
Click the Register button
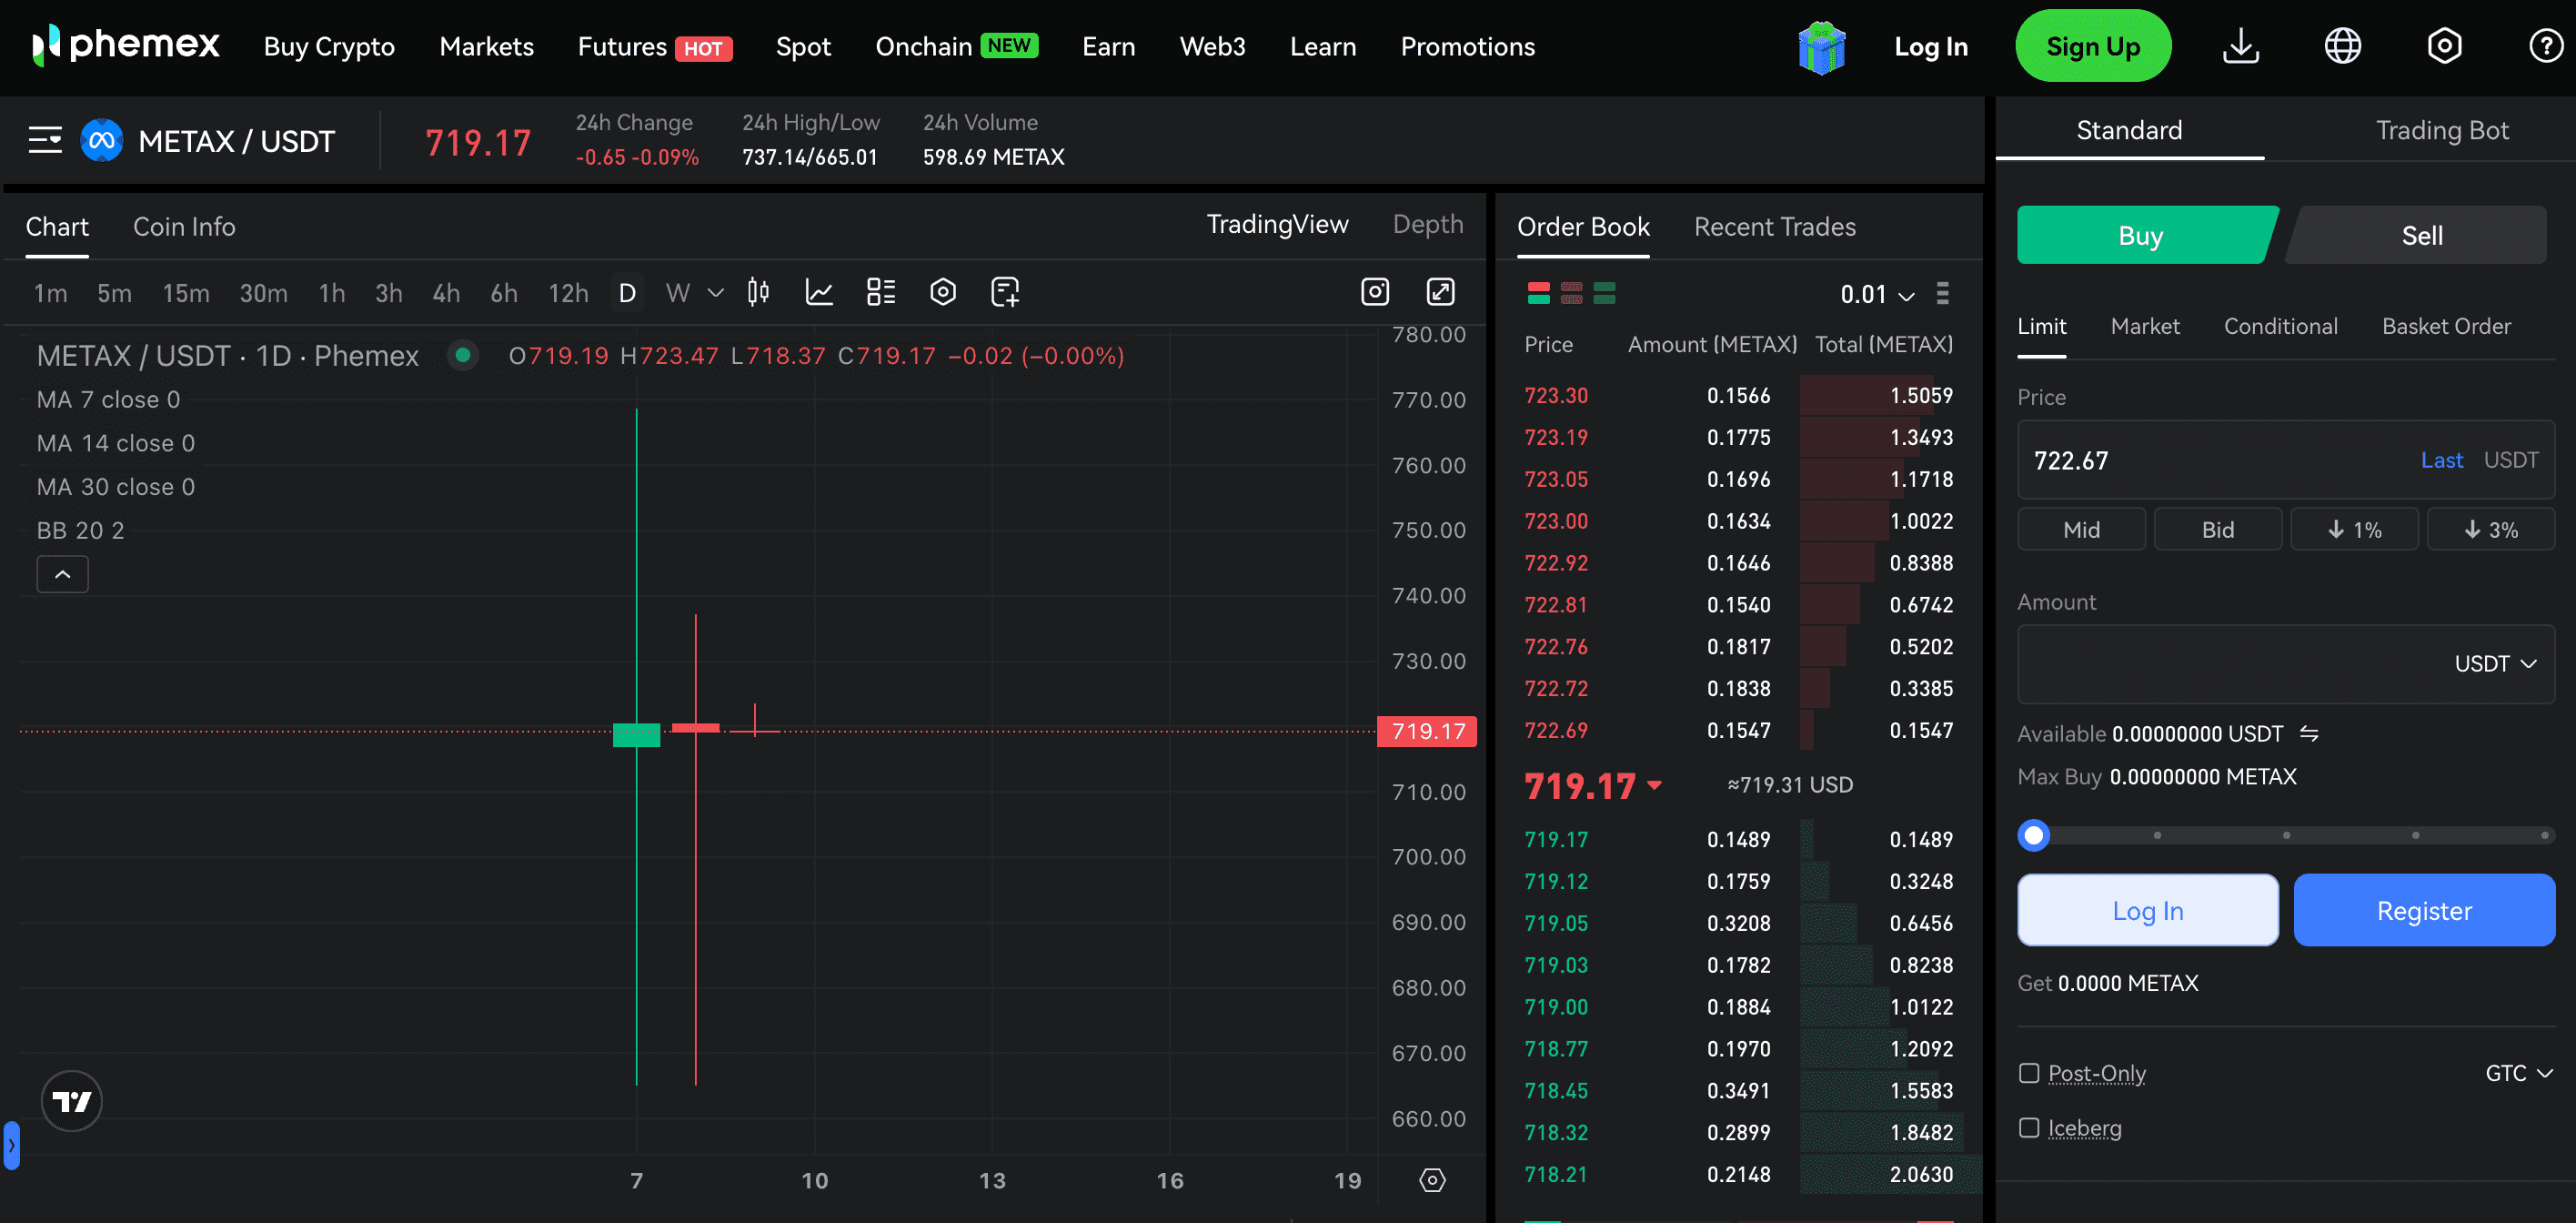[2423, 910]
